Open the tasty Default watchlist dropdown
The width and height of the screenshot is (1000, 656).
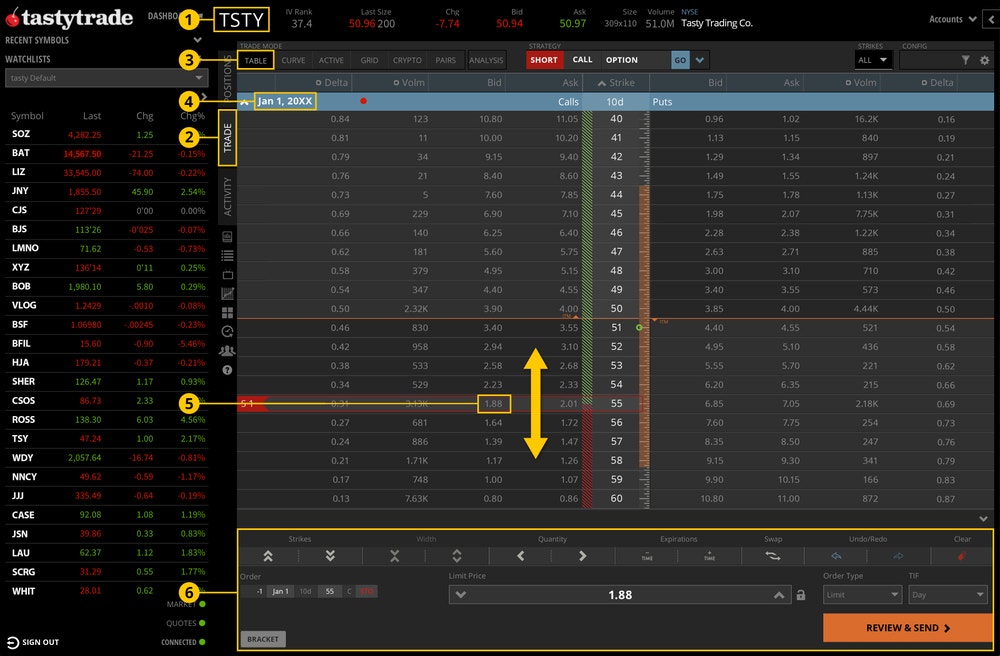107,78
